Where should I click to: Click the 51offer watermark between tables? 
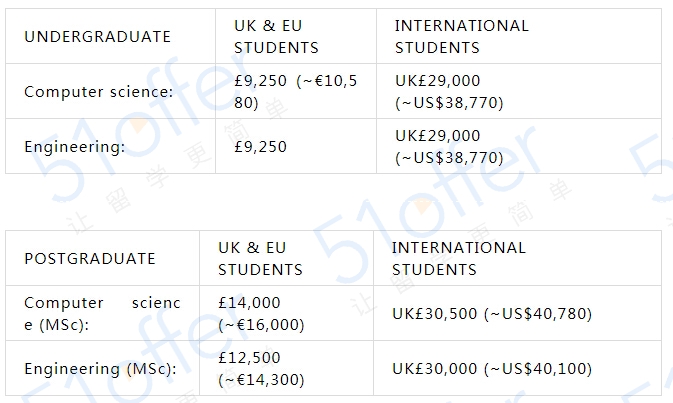[429, 206]
